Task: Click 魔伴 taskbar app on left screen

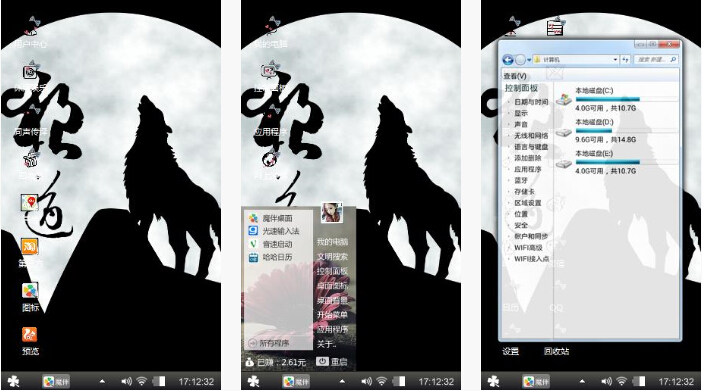Action: [x=56, y=382]
